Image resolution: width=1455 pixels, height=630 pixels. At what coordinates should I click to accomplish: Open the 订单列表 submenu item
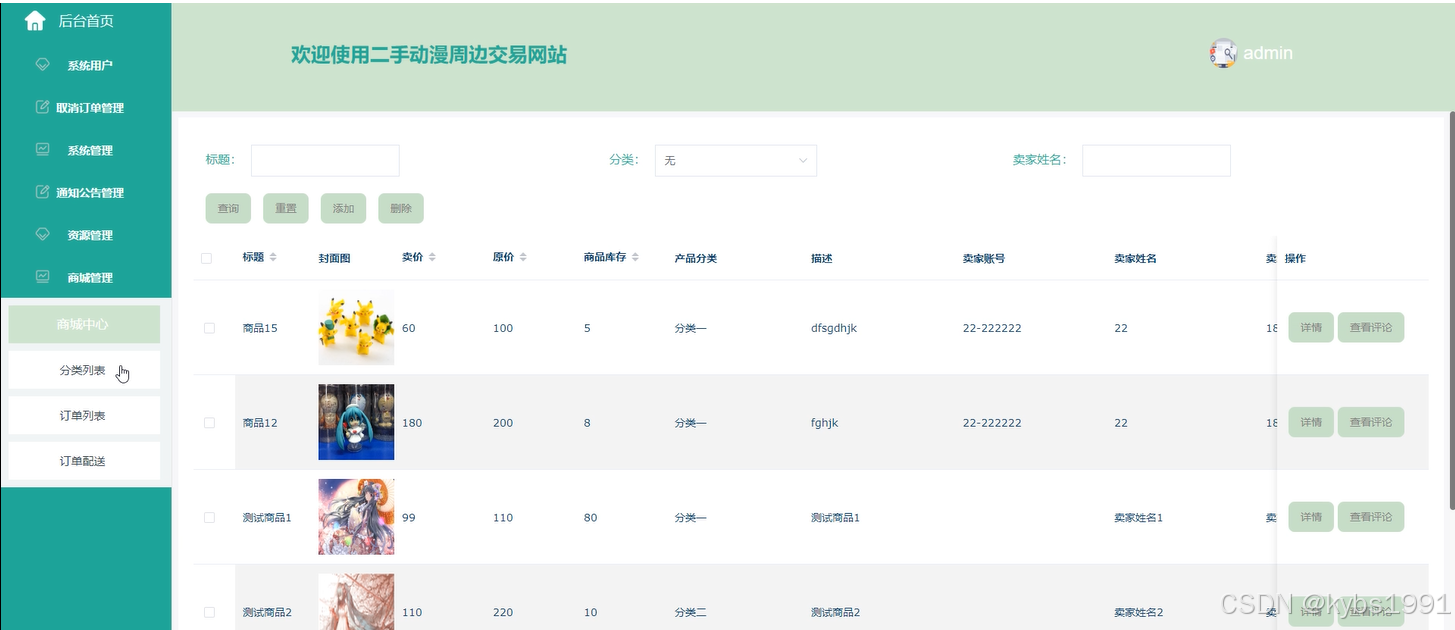[x=84, y=415]
